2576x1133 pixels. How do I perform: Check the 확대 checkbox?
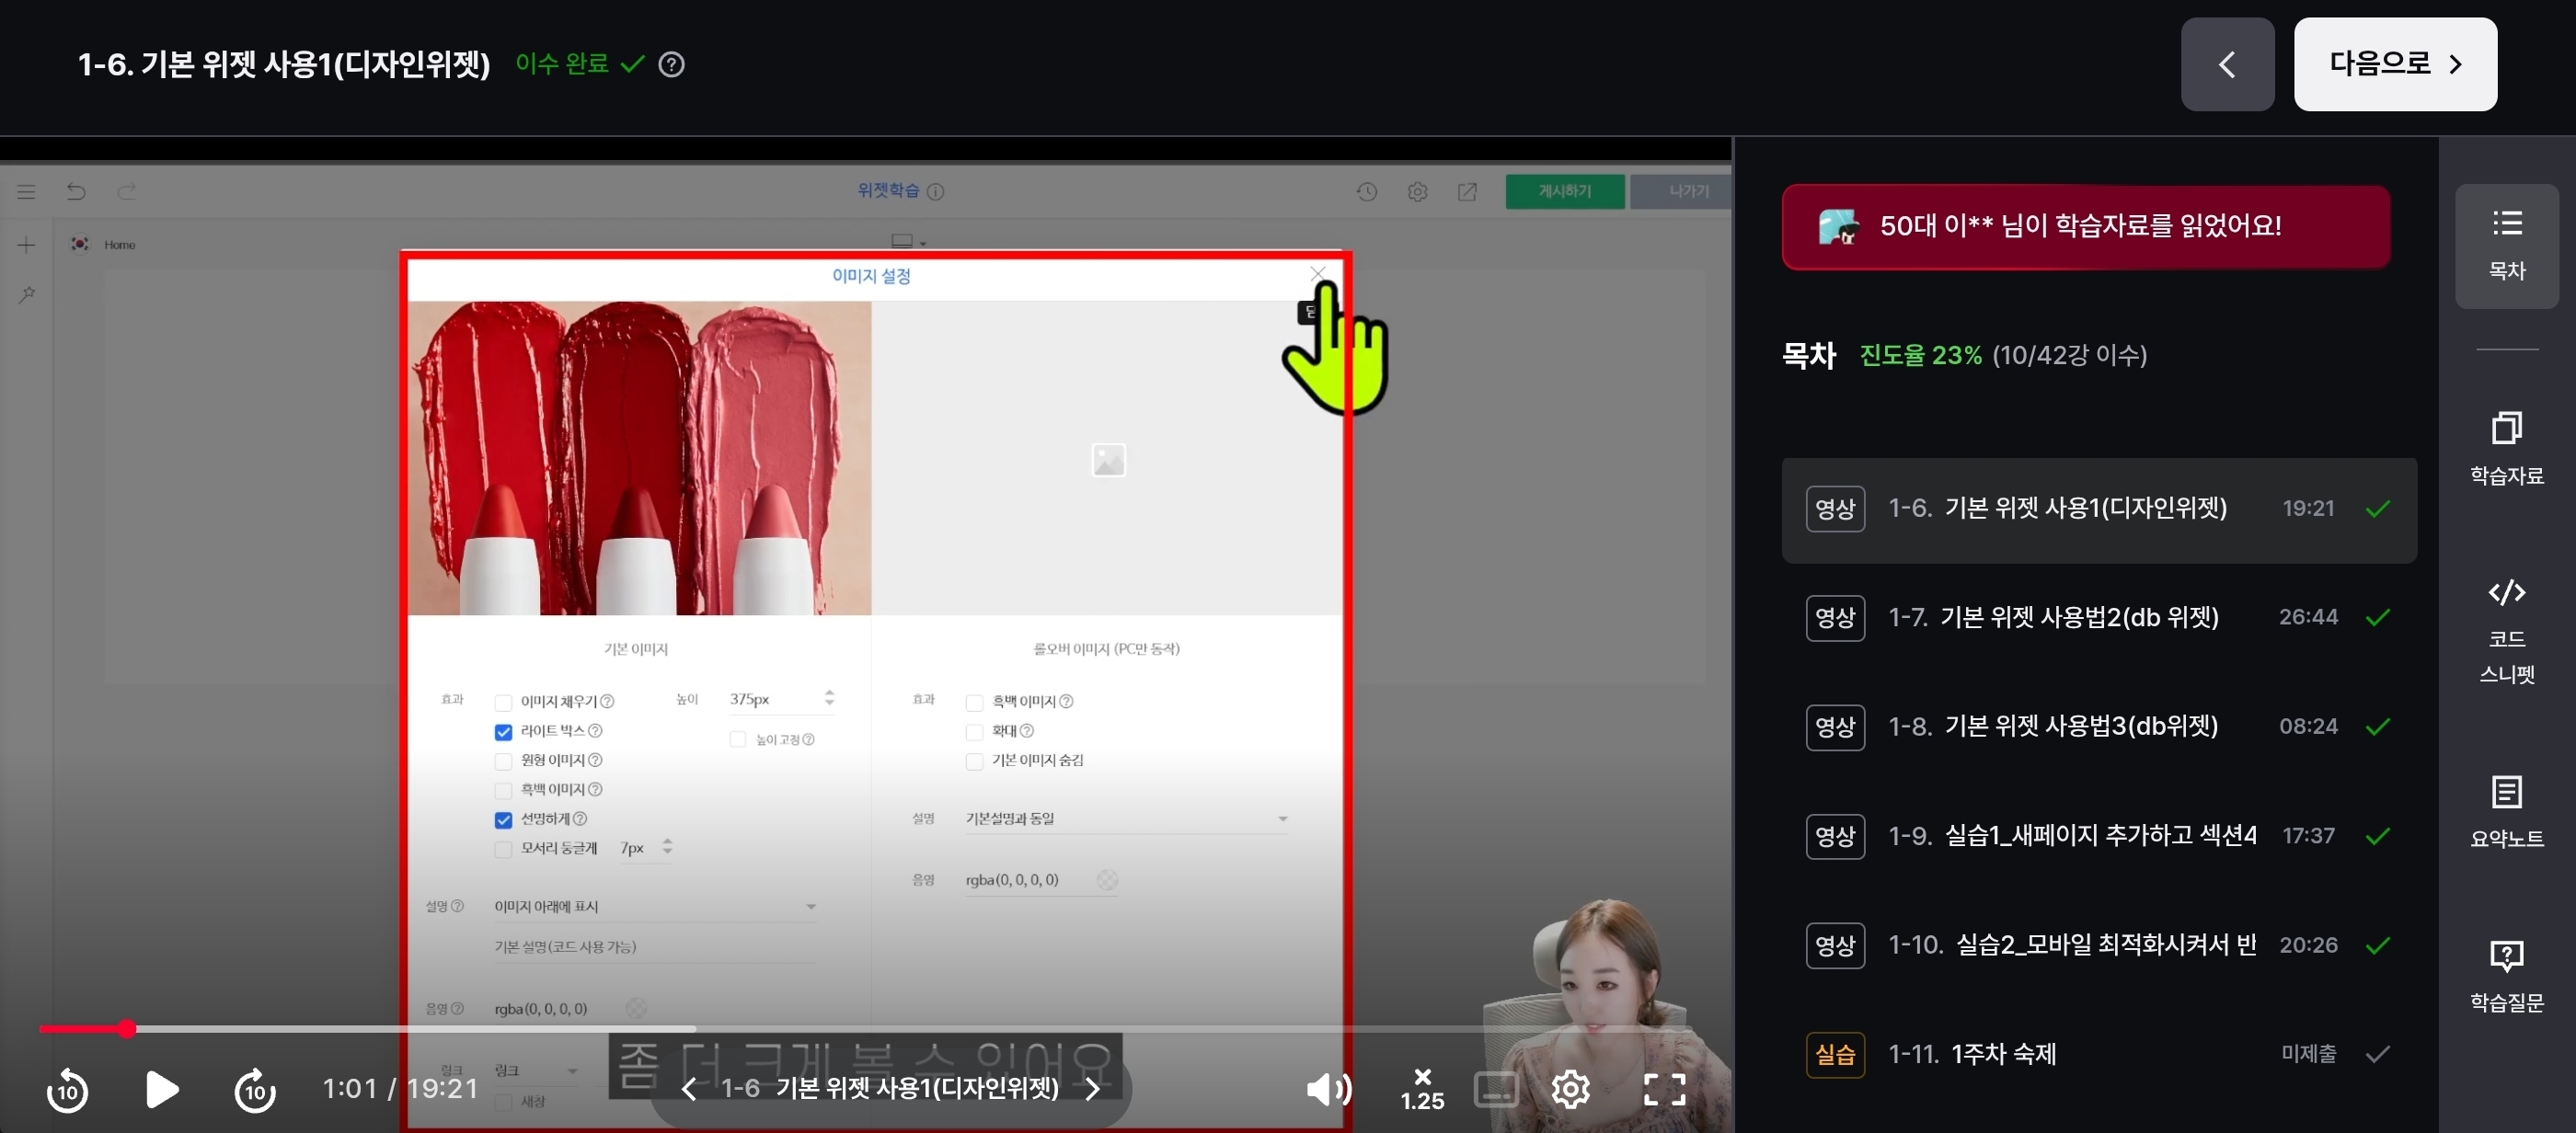point(974,732)
